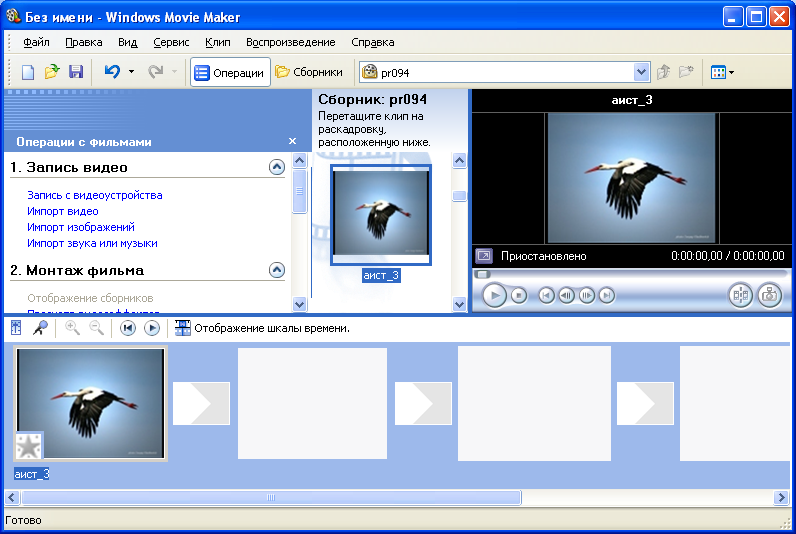Open project using the folder icon
The height and width of the screenshot is (534, 796).
click(52, 72)
